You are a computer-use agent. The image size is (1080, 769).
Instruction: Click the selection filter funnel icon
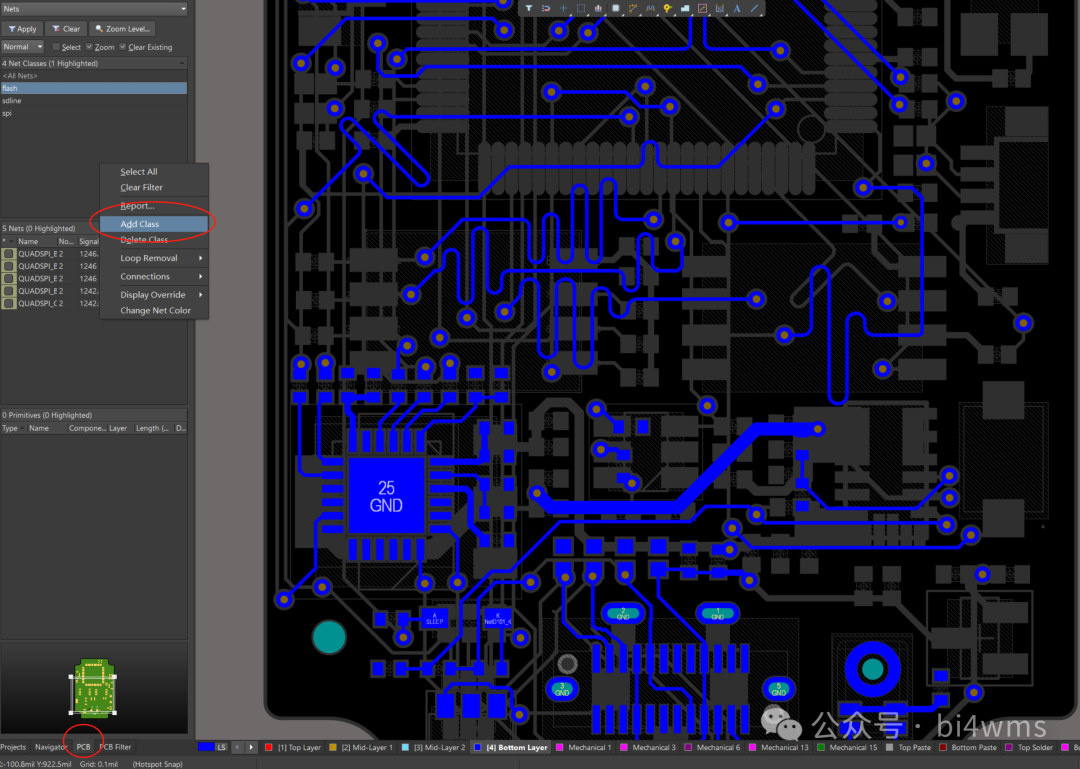click(529, 8)
